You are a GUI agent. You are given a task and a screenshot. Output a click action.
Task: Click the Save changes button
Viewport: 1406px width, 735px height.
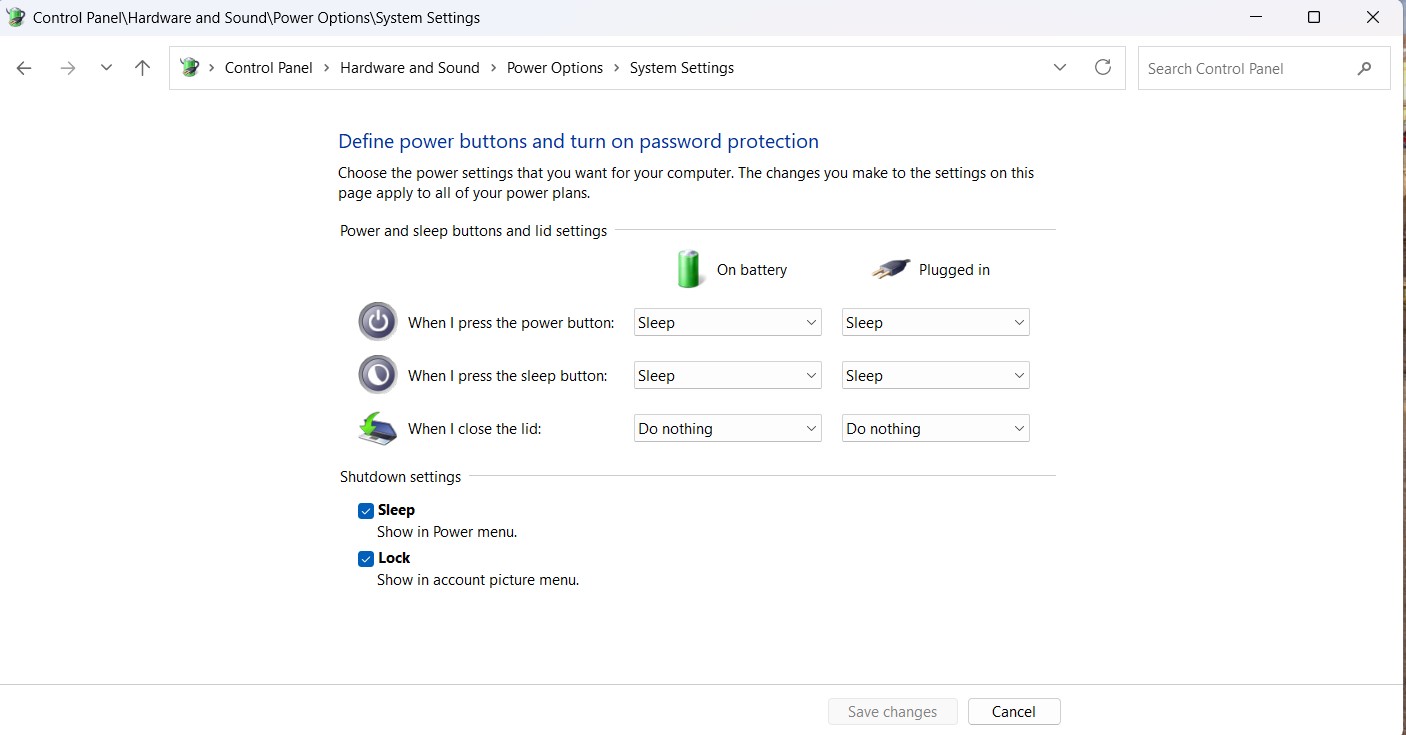click(892, 712)
